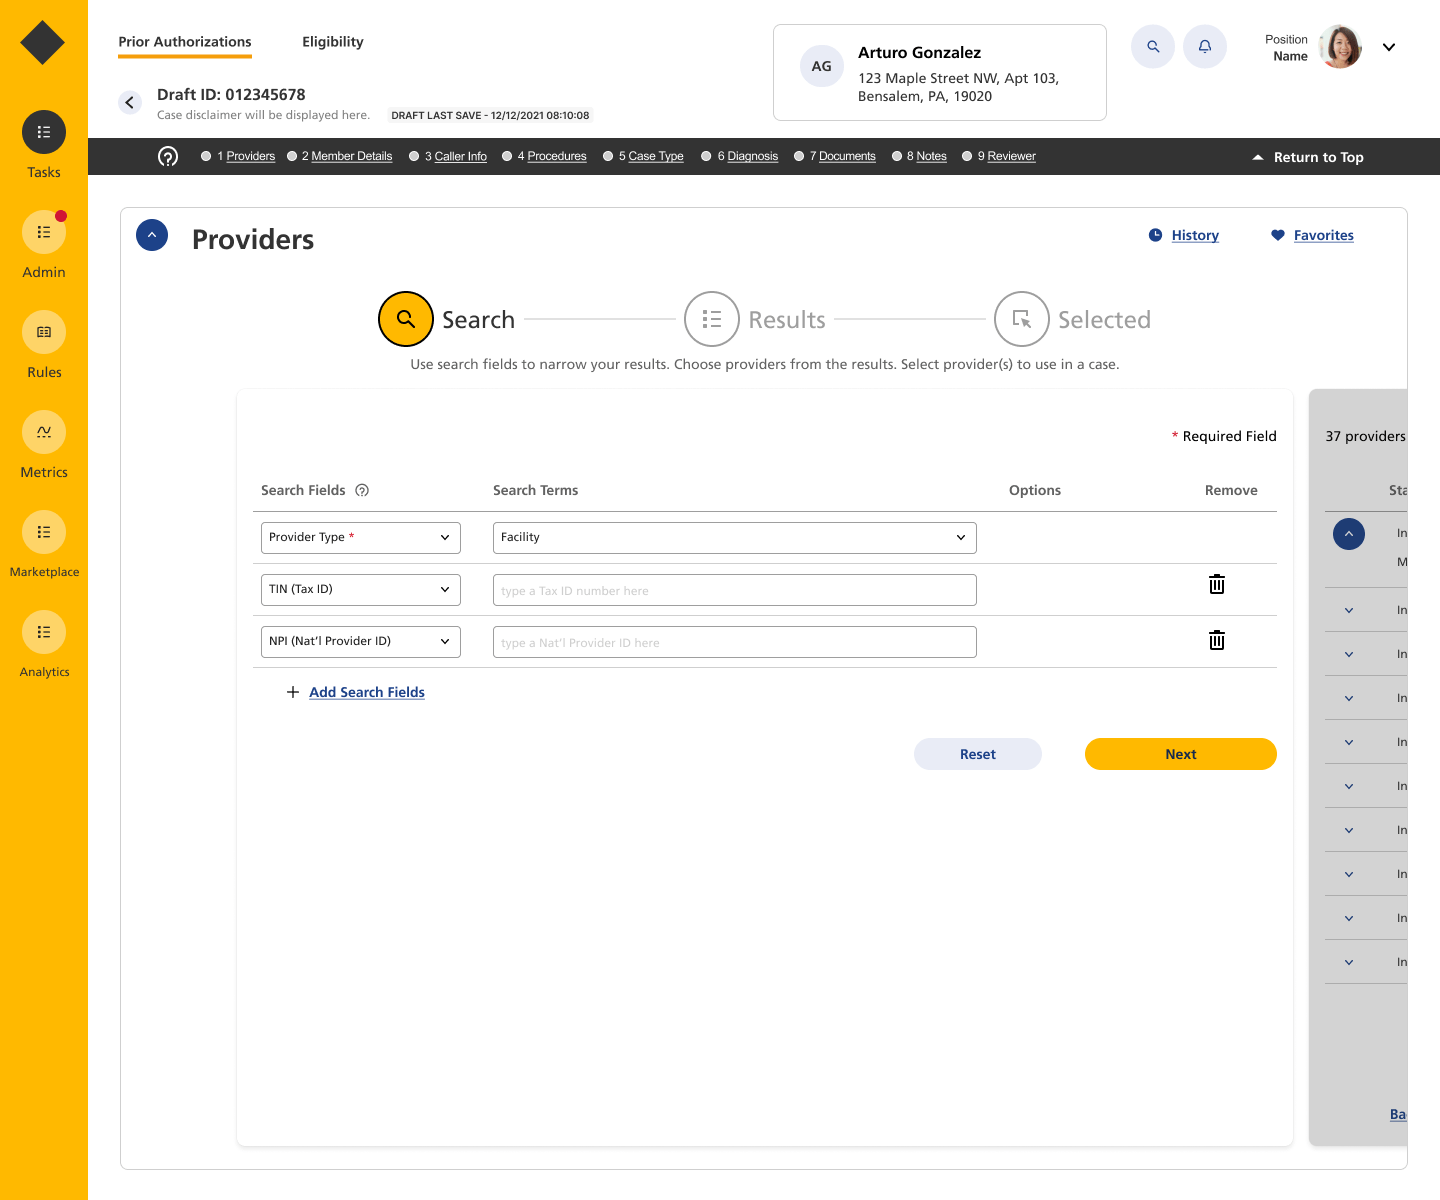The width and height of the screenshot is (1440, 1200).
Task: Expand the user profile menu chevron
Action: tap(1389, 47)
